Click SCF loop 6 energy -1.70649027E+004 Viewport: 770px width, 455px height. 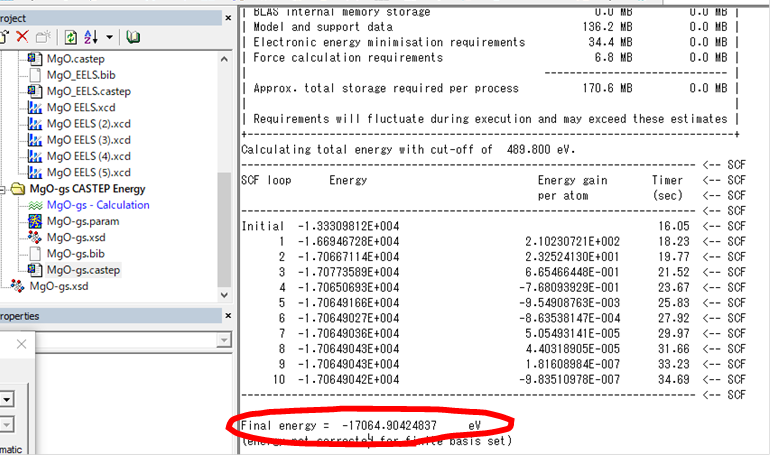point(349,318)
